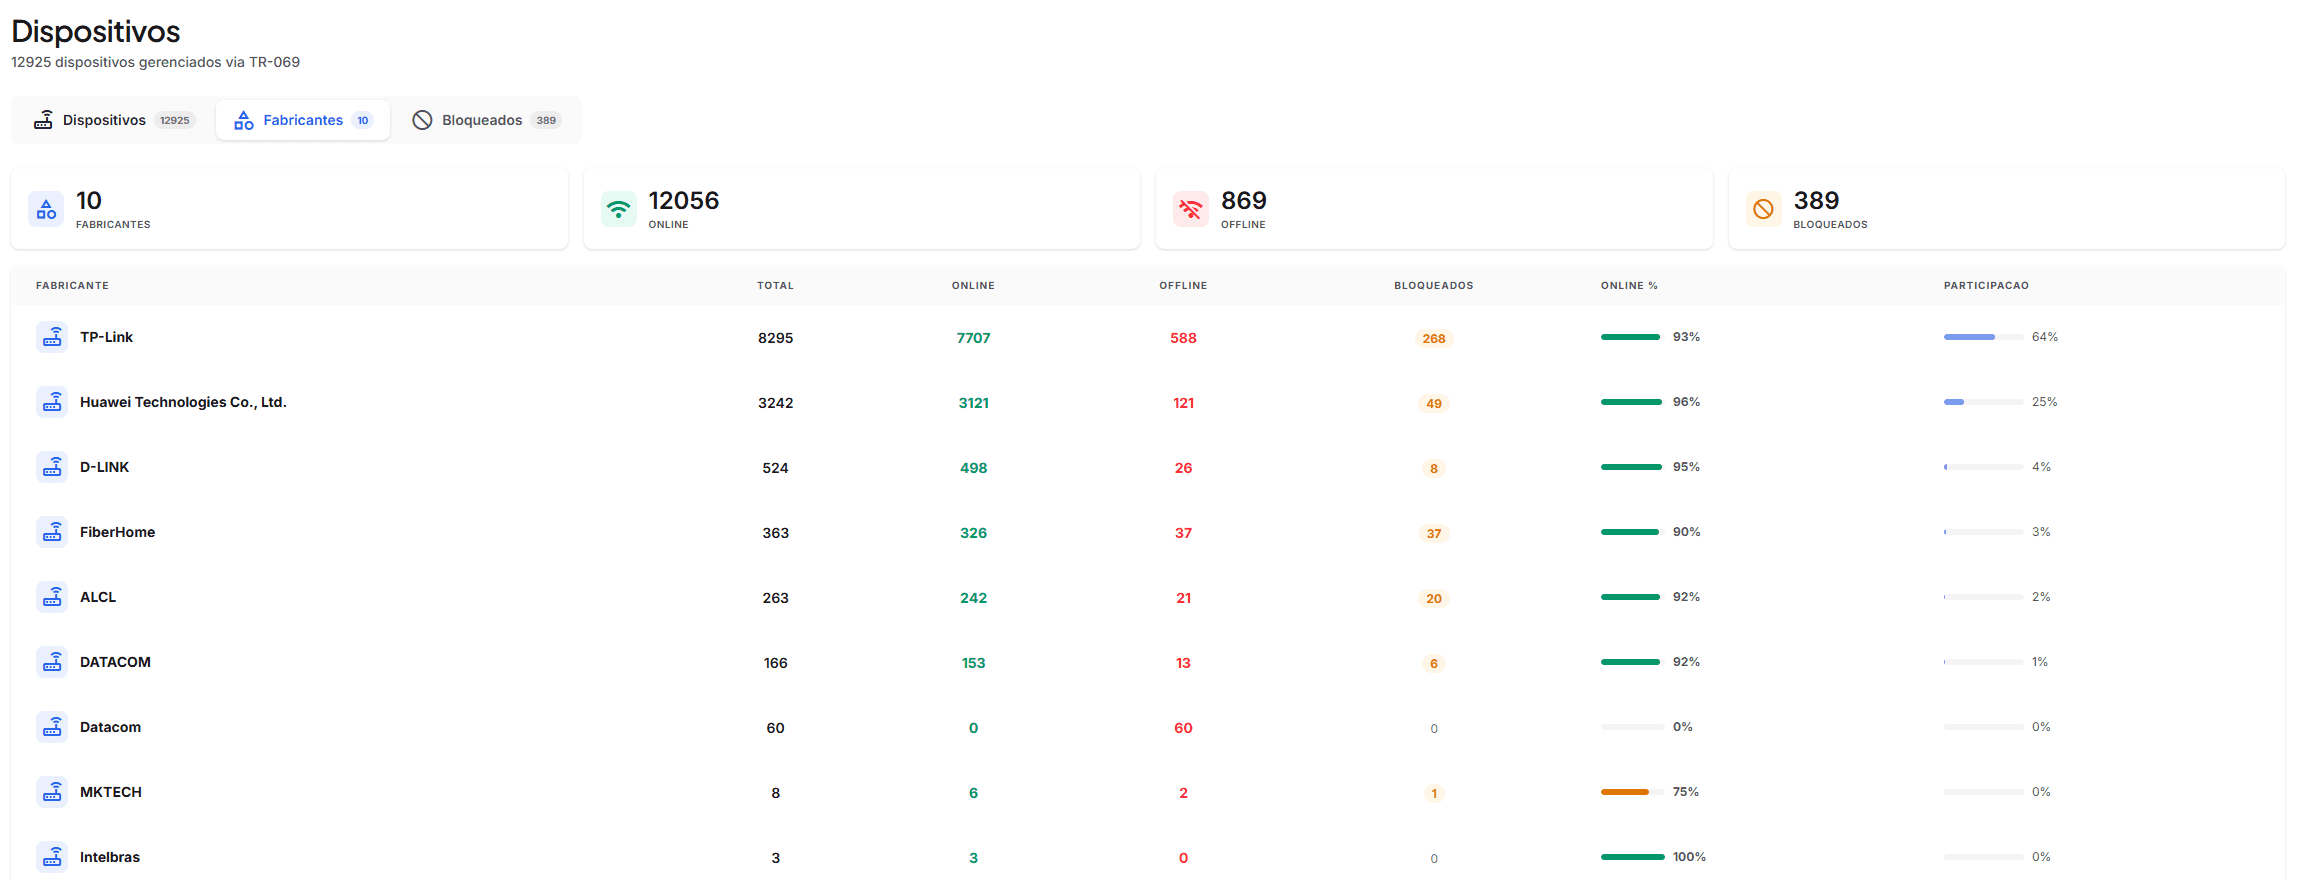Open the Bloqueados tab

tap(486, 120)
